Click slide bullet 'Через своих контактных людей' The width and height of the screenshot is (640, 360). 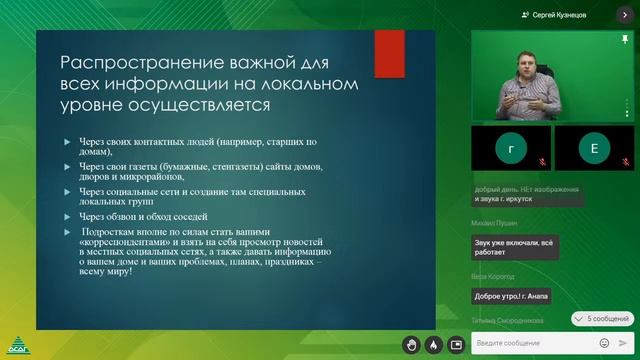coord(198,146)
